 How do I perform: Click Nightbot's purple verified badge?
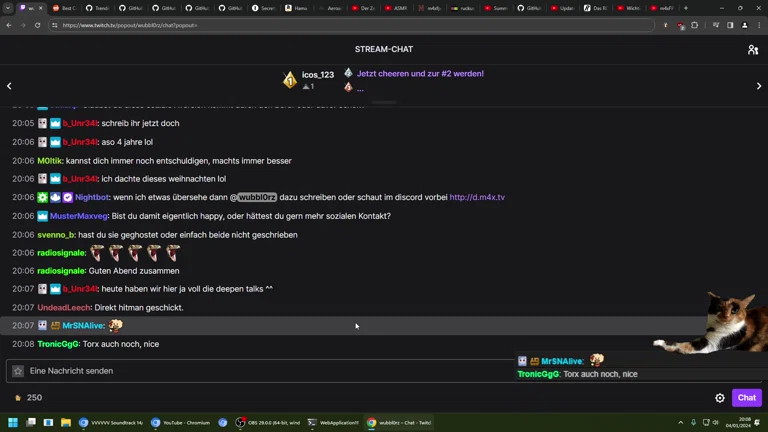tap(68, 197)
